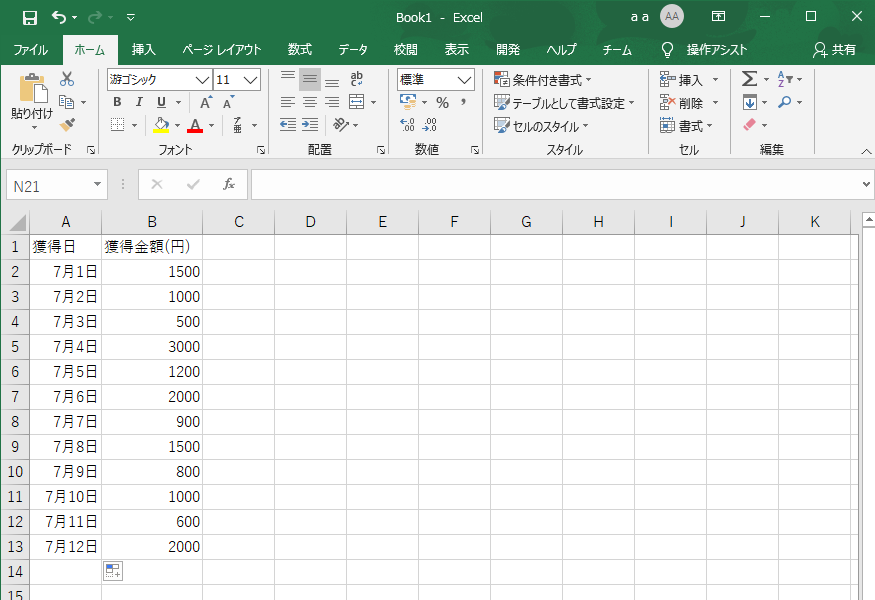Image resolution: width=875 pixels, height=600 pixels.
Task: Open the テーブルとして書式設定 dropdown
Action: [x=564, y=103]
